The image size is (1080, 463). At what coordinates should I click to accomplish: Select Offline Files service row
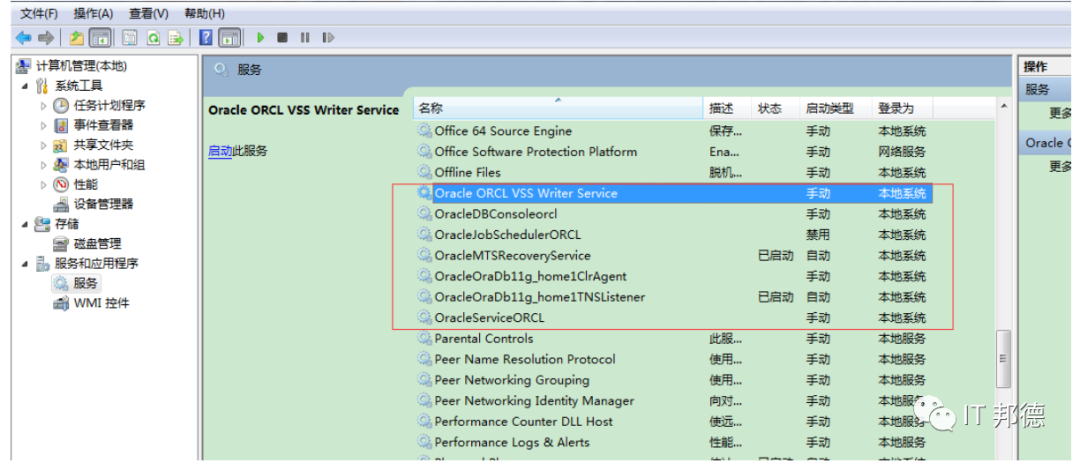674,172
